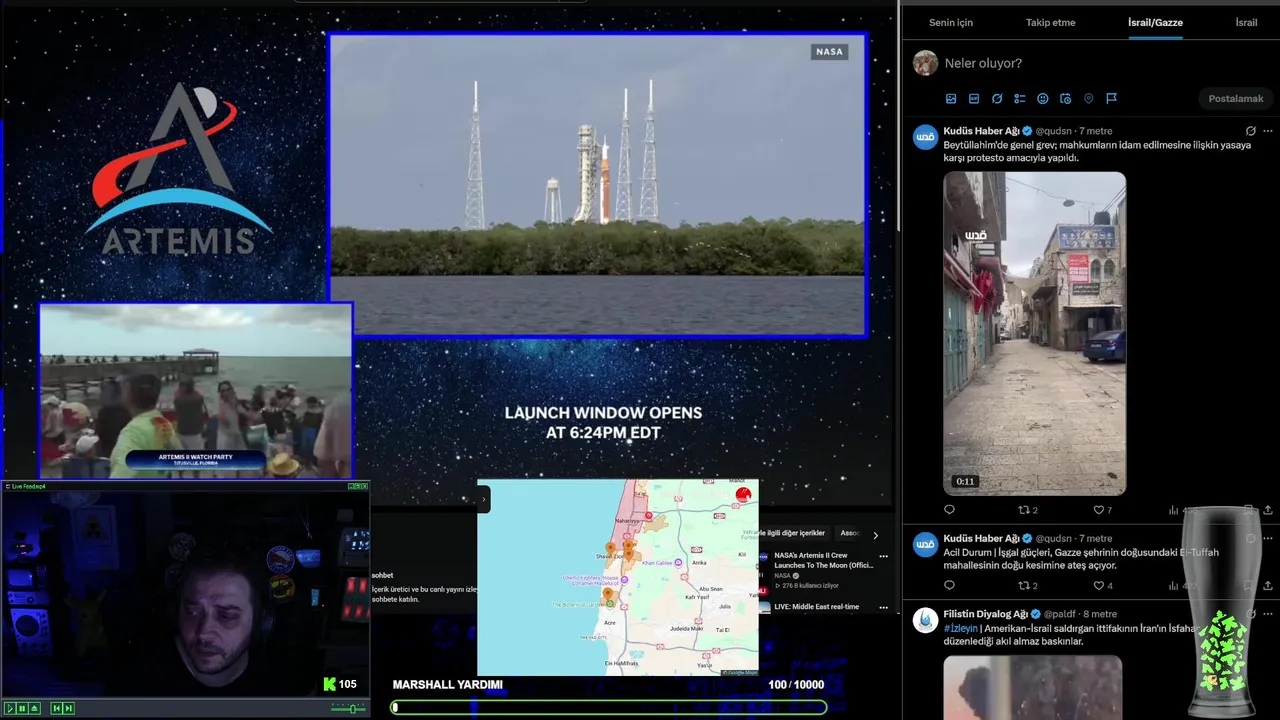1280x720 pixels.
Task: Click the Kick follower count 105
Action: coord(340,684)
